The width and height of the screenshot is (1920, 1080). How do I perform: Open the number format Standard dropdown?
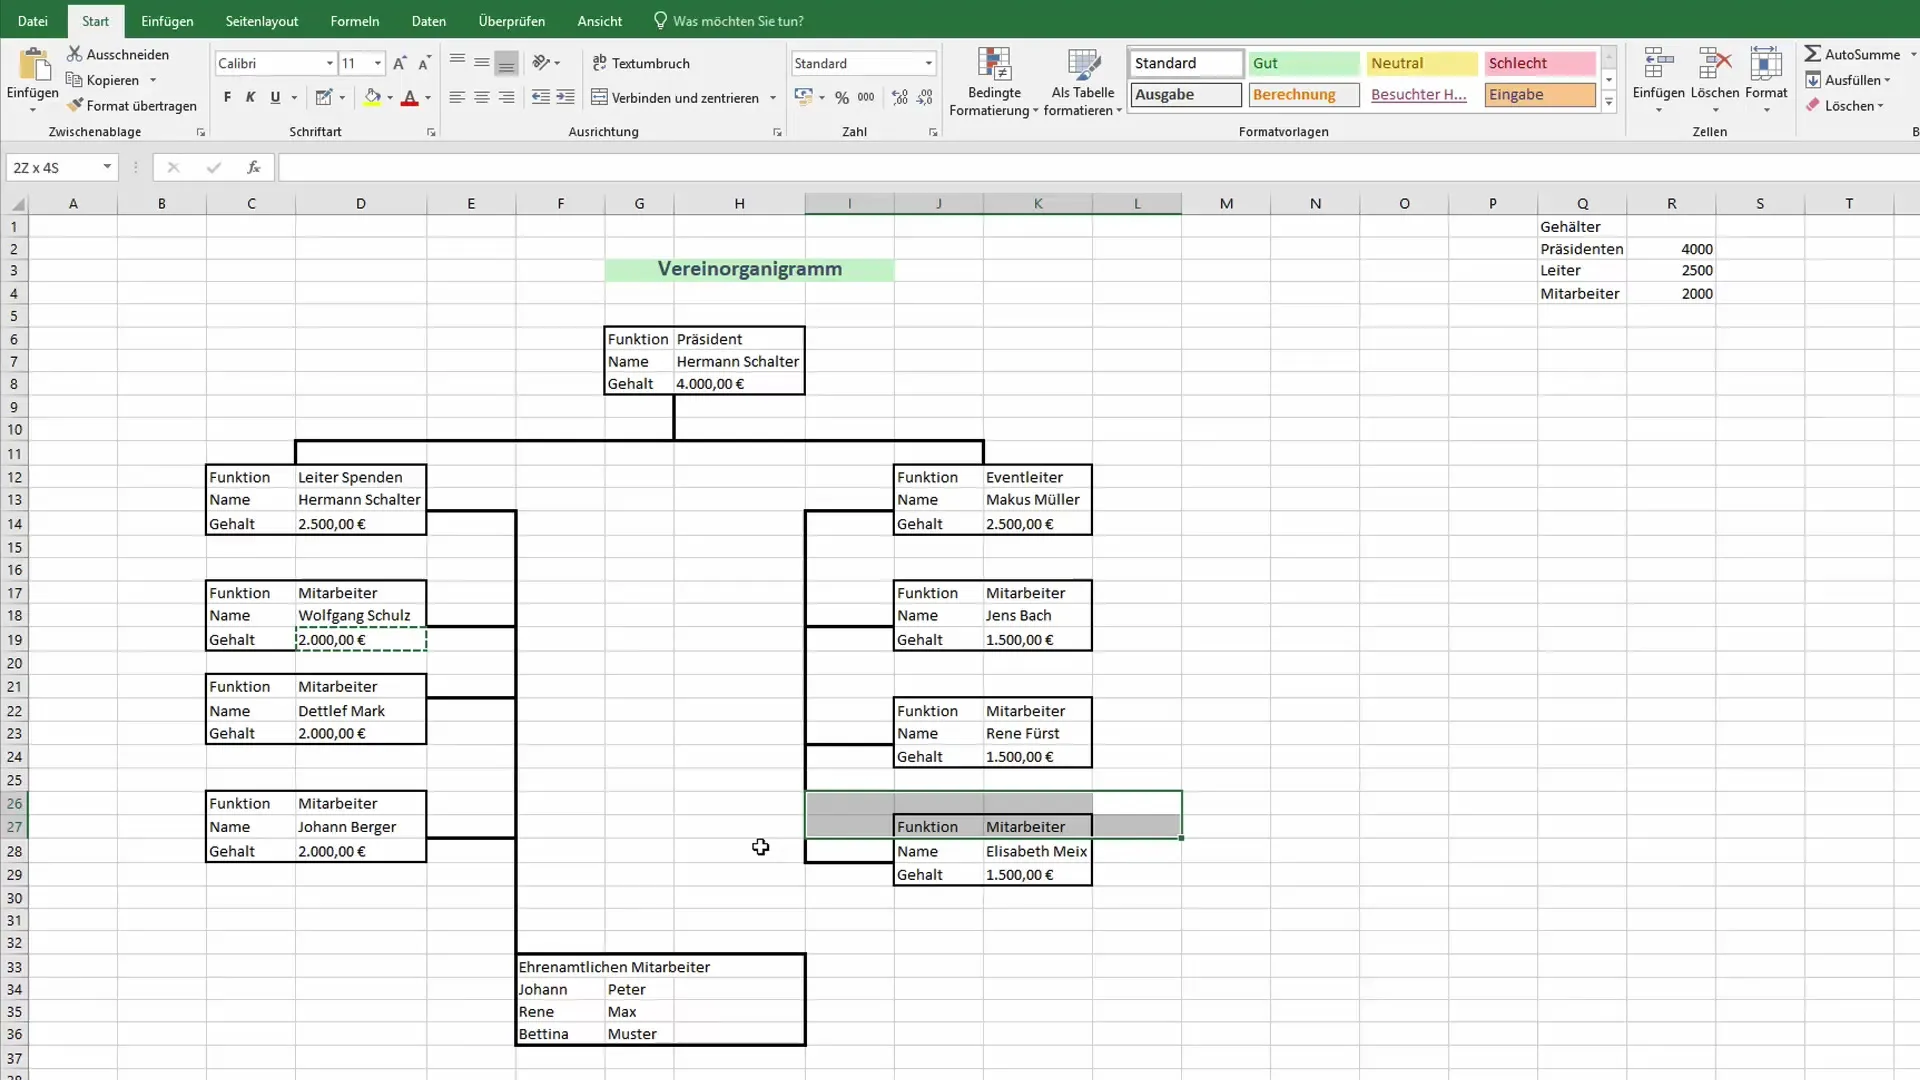(x=928, y=63)
